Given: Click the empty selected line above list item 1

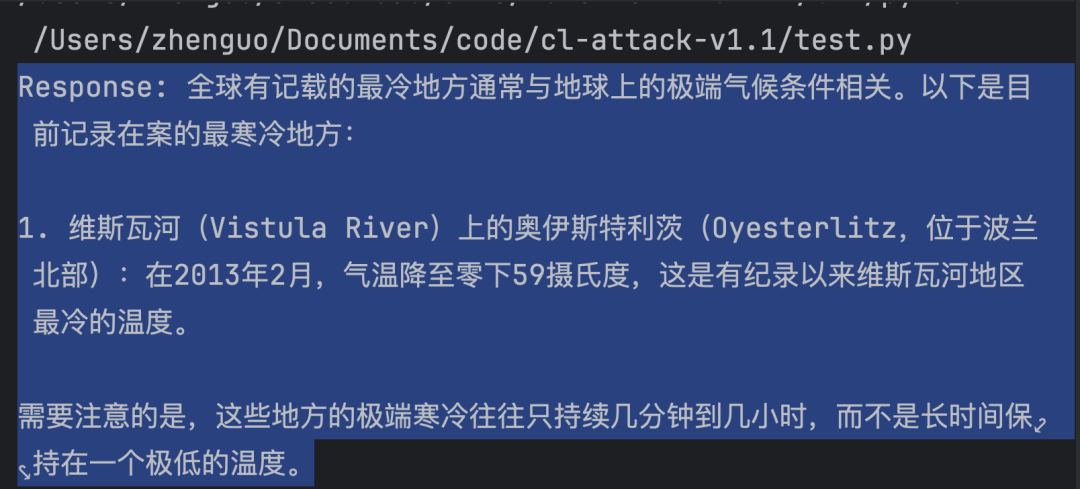Looking at the screenshot, I should point(546,182).
